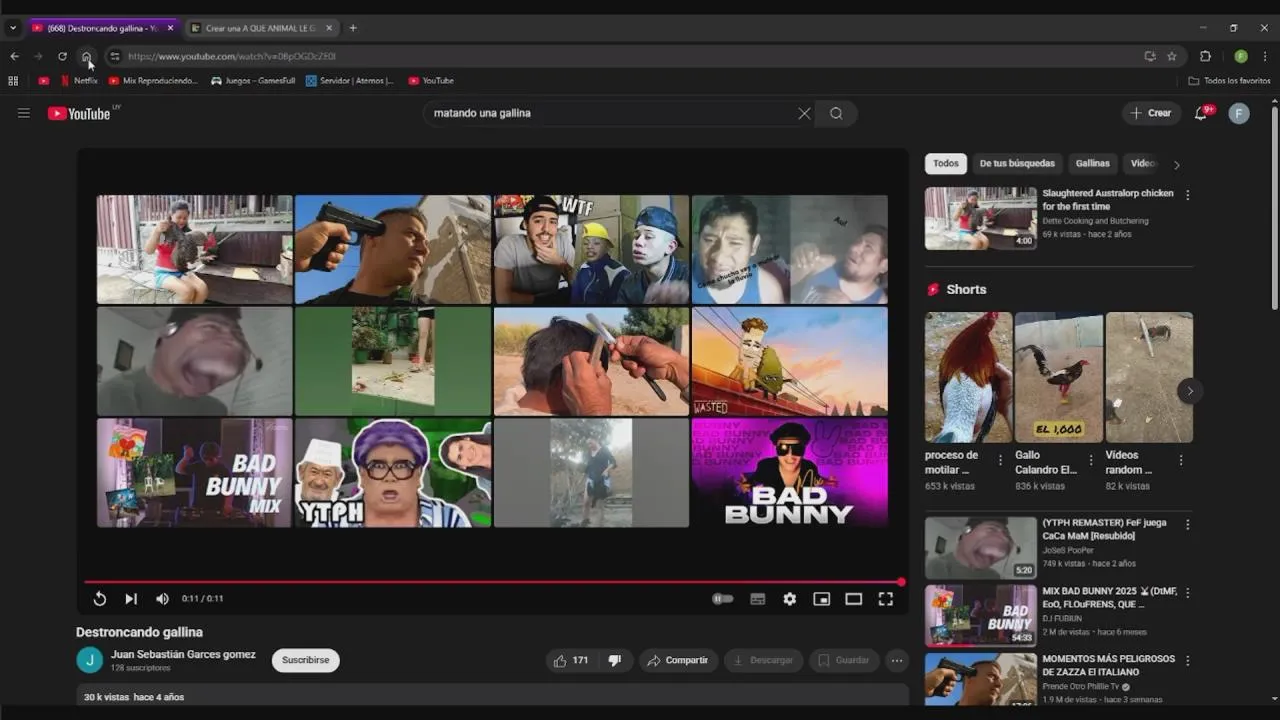Click the BAD BUNNY endscreen thumbnail
The image size is (1280, 720).
coord(789,472)
